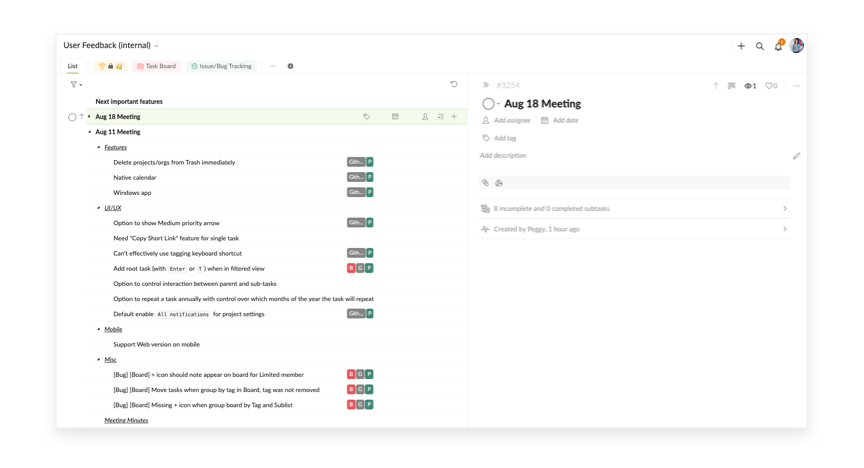Expand the 8 incomplete subtasks row

point(634,209)
